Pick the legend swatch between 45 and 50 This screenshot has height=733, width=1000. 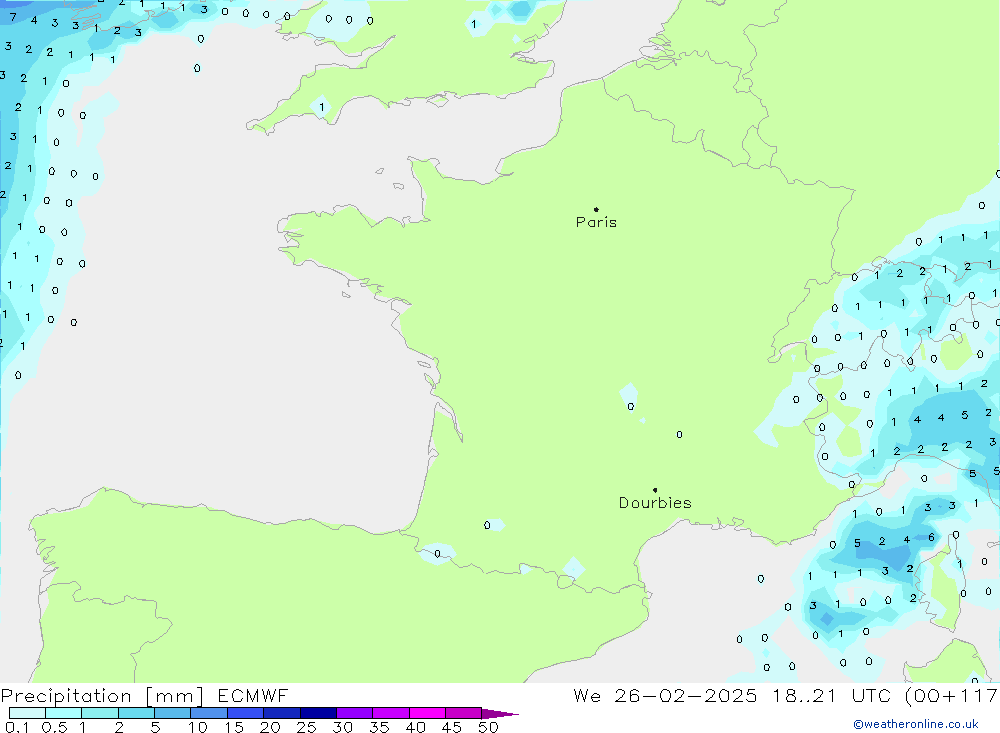click(x=463, y=713)
